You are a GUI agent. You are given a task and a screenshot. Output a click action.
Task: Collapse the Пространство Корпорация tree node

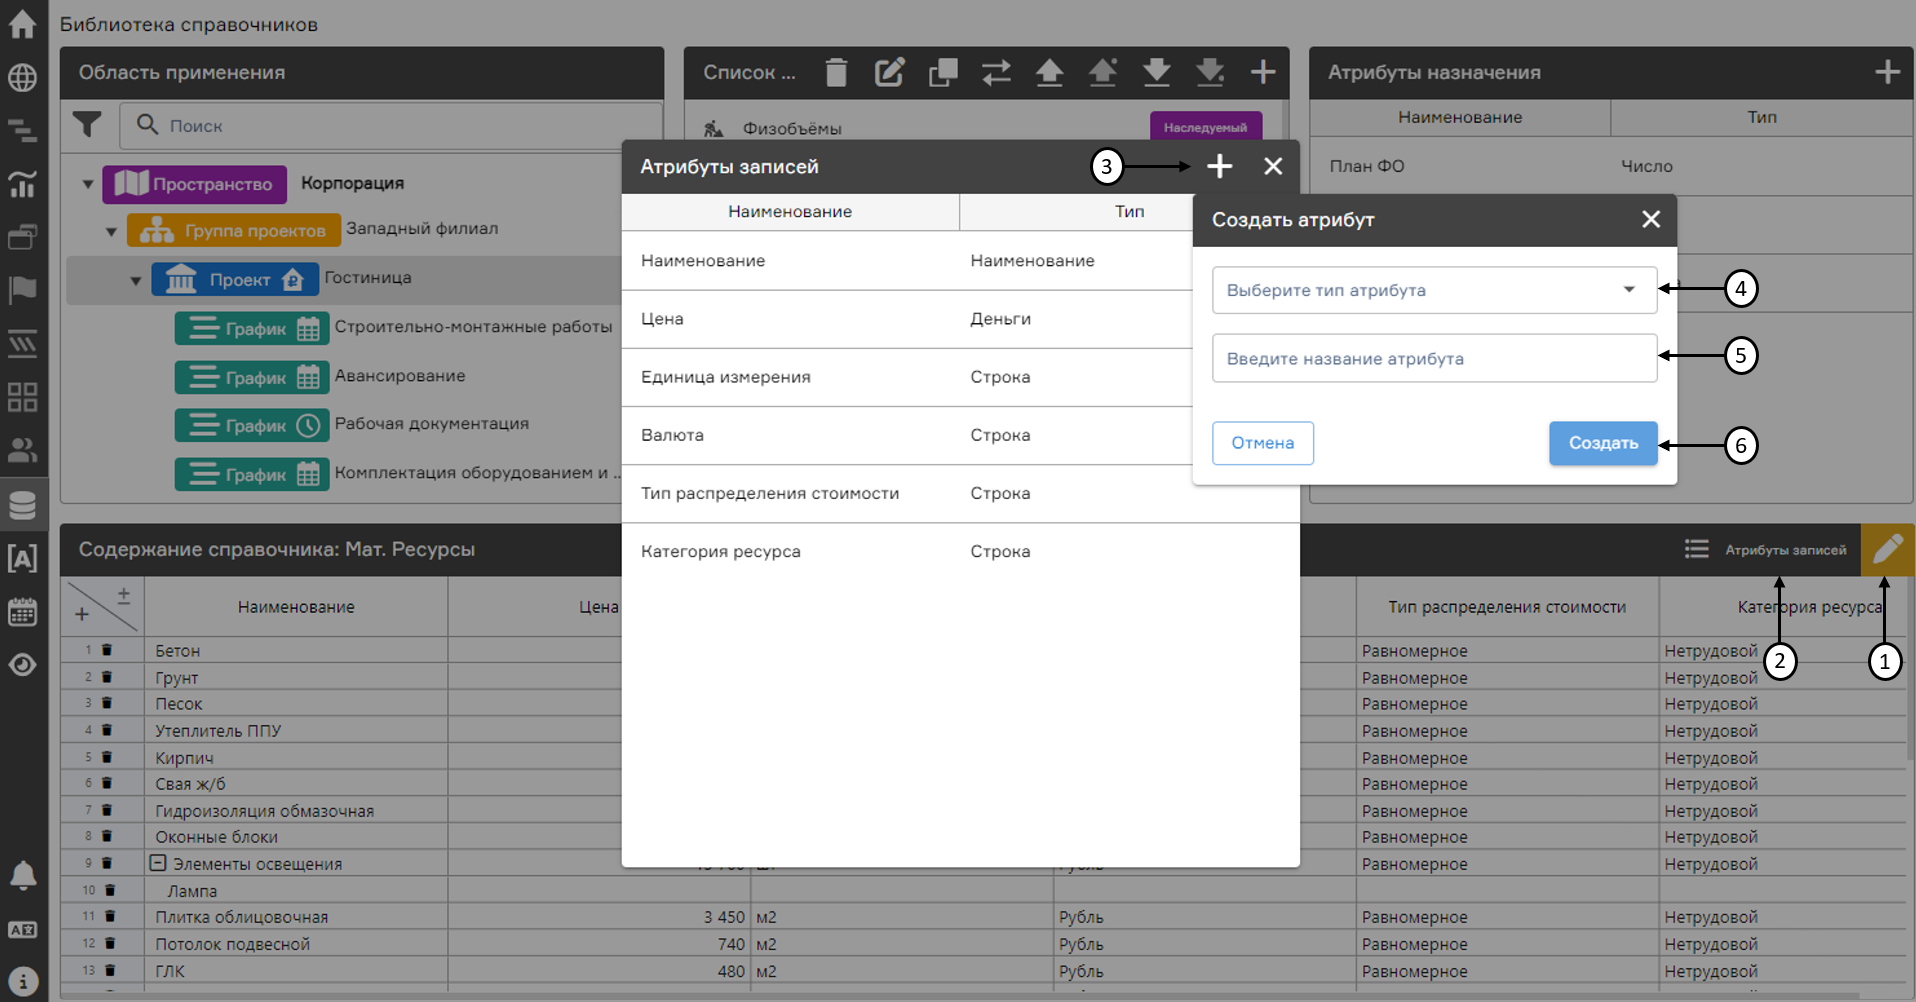coord(88,184)
